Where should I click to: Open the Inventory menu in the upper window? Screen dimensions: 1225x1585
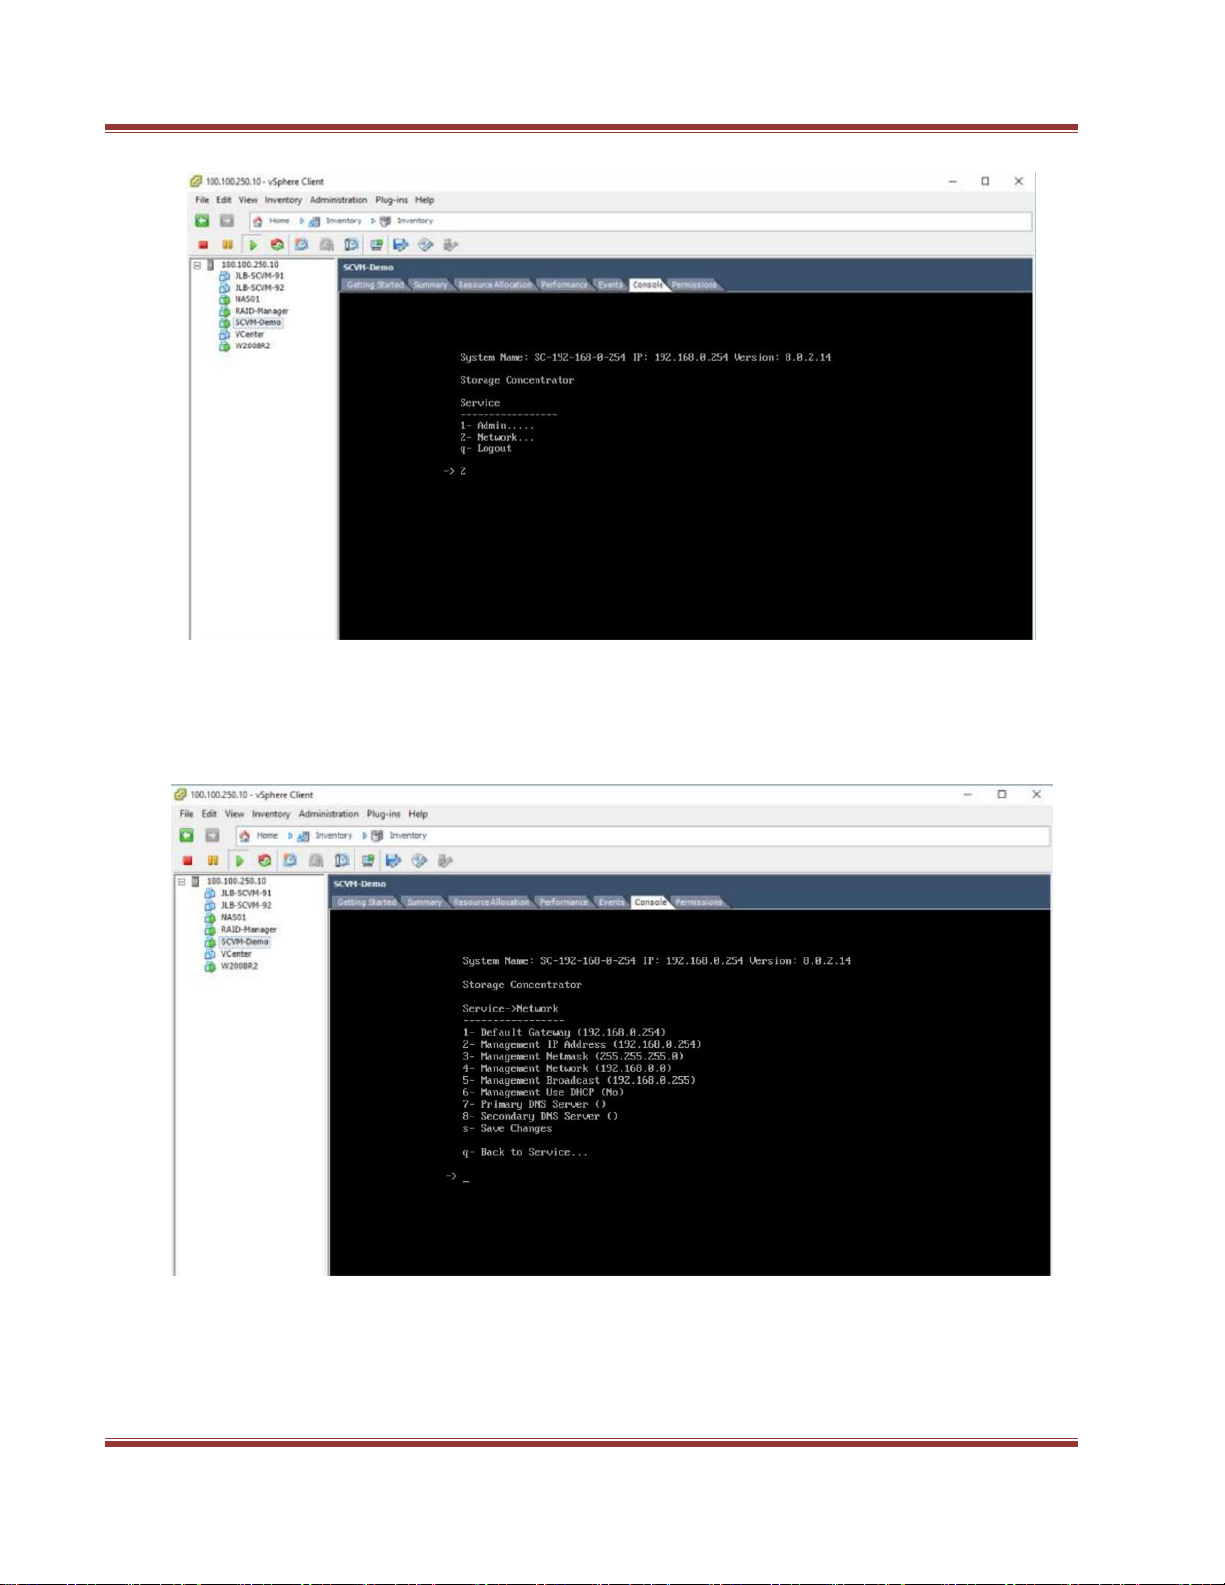283,200
